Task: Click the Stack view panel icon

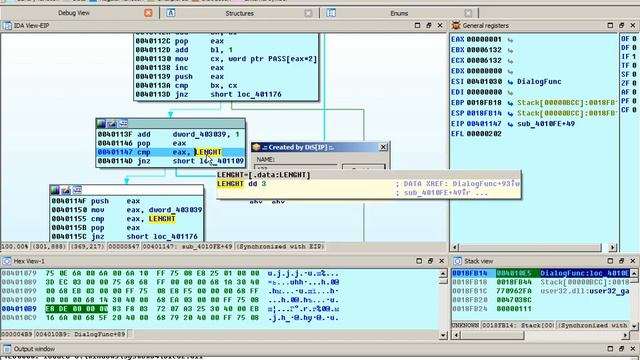Action: tap(458, 261)
